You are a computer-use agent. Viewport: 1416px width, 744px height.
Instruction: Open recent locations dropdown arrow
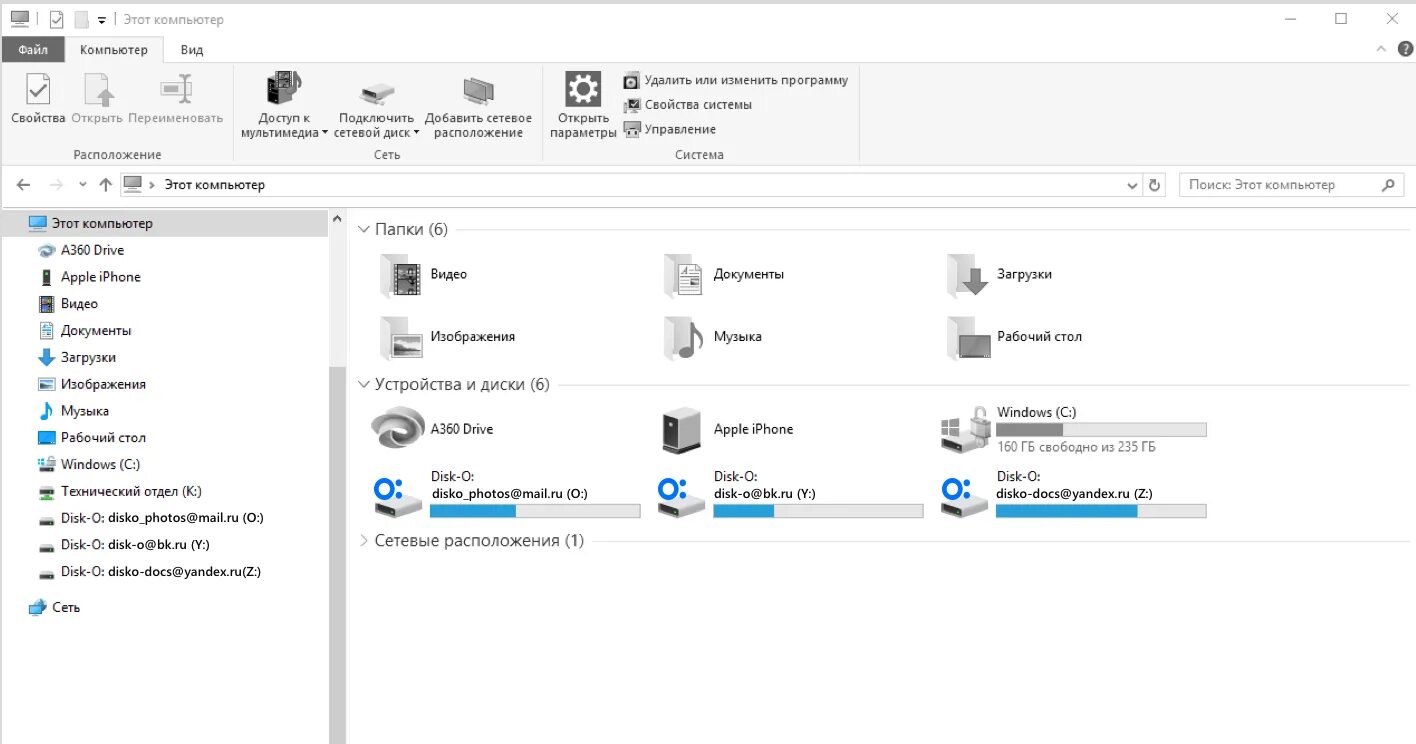tap(82, 185)
